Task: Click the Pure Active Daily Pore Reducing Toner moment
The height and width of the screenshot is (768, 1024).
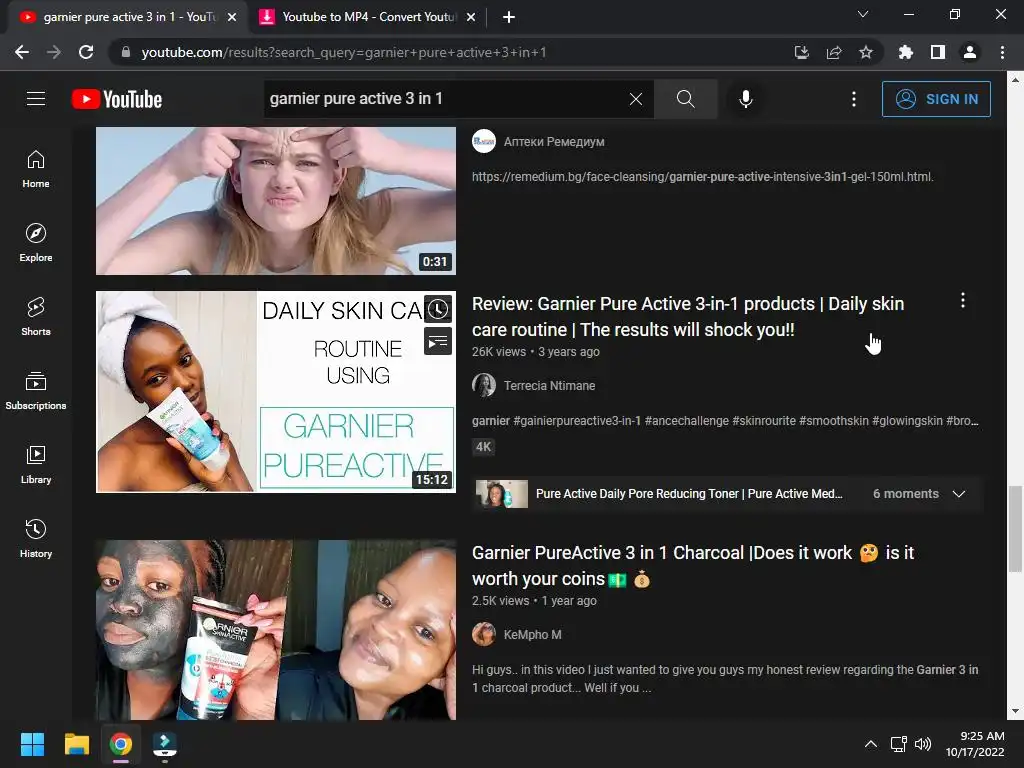Action: click(689, 494)
